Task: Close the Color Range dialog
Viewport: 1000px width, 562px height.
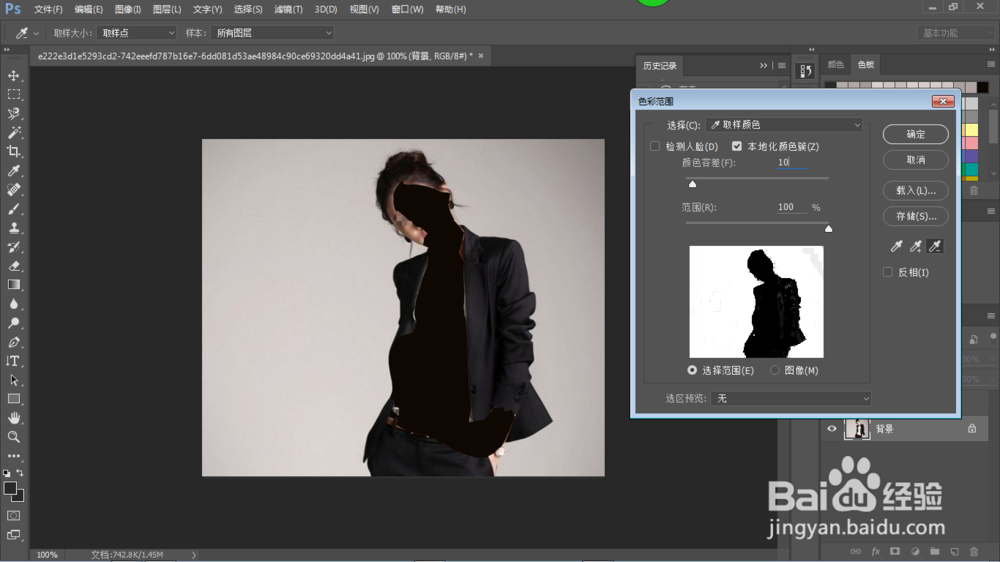Action: pyautogui.click(x=943, y=101)
